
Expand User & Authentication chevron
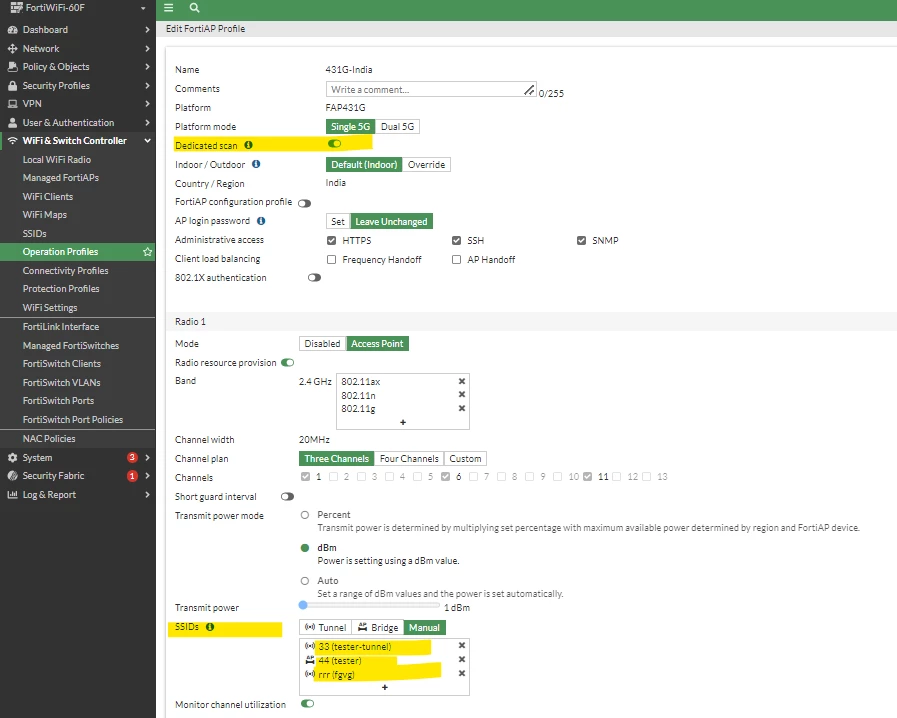(147, 122)
